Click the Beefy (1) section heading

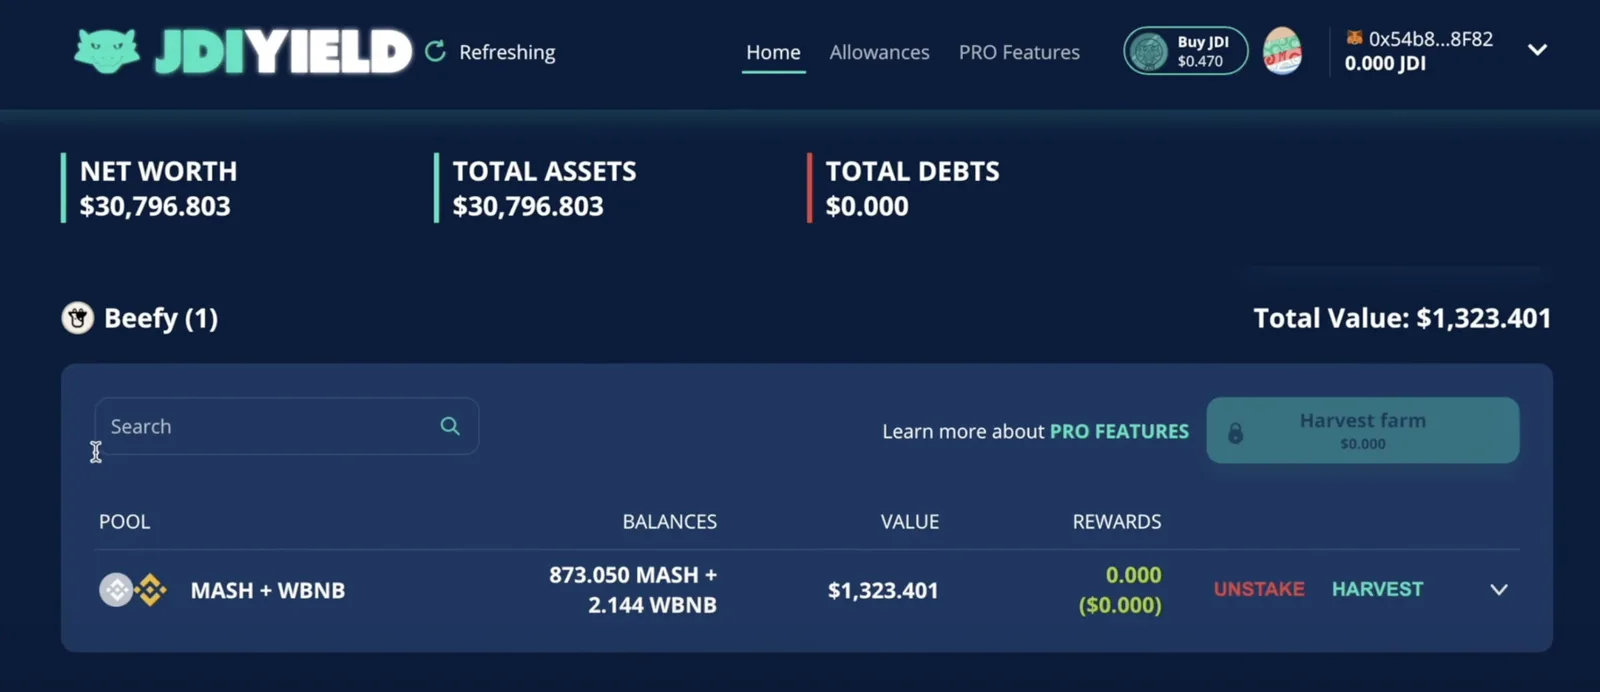161,318
